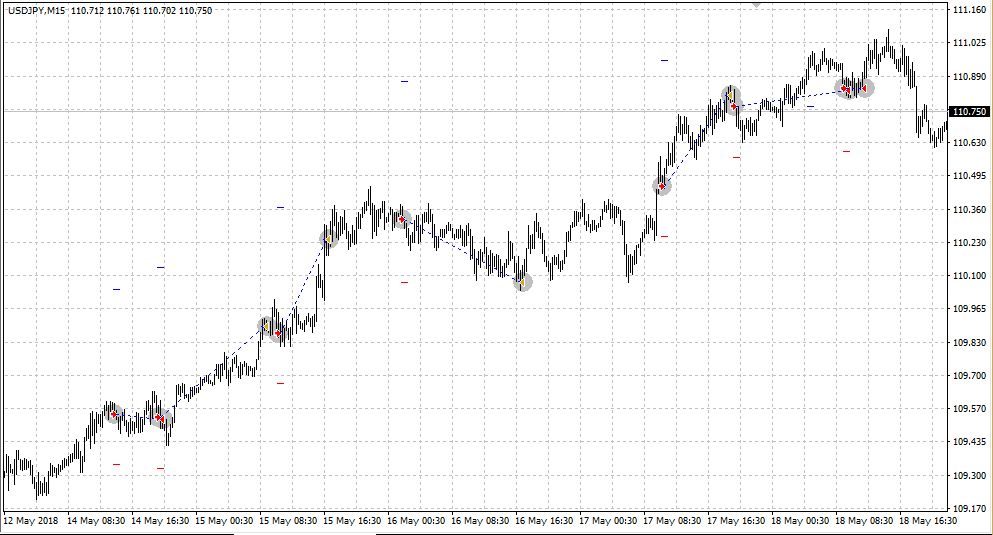
Task: Select the first trade marker near 14 May 08:30
Action: [114, 415]
